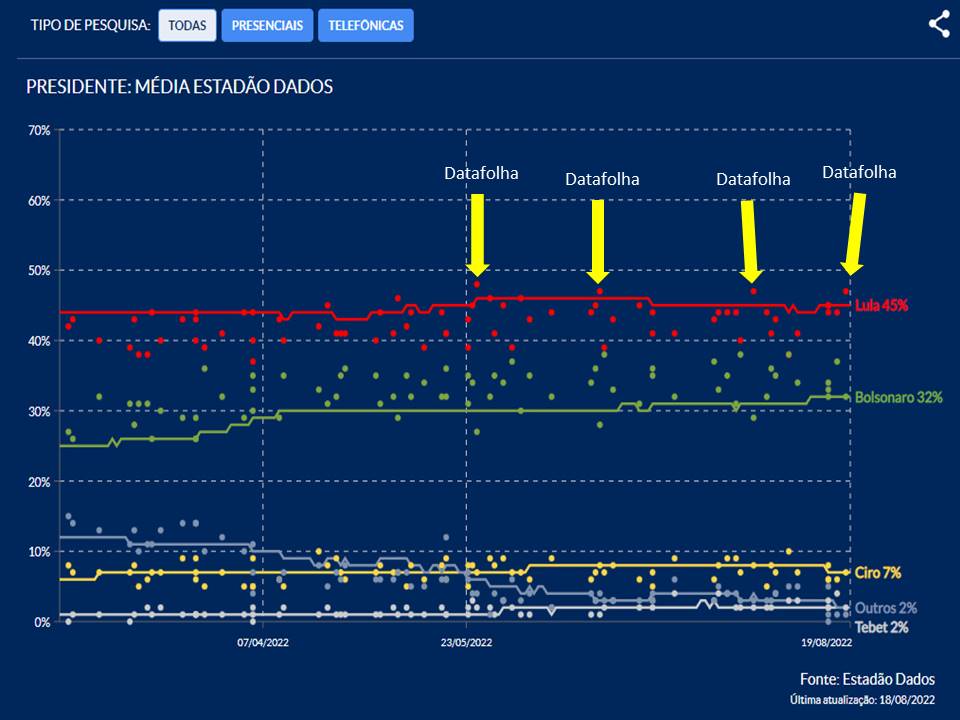Click the Última atualização date text
The width and height of the screenshot is (960, 720).
tap(862, 700)
